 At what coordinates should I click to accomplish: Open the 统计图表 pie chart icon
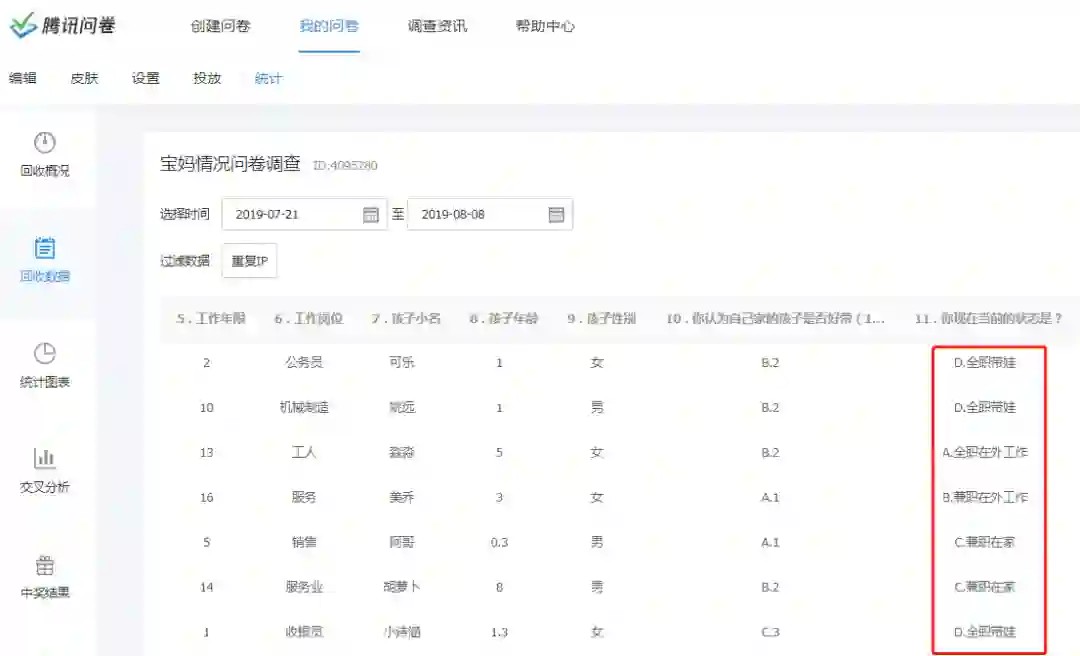[x=45, y=354]
